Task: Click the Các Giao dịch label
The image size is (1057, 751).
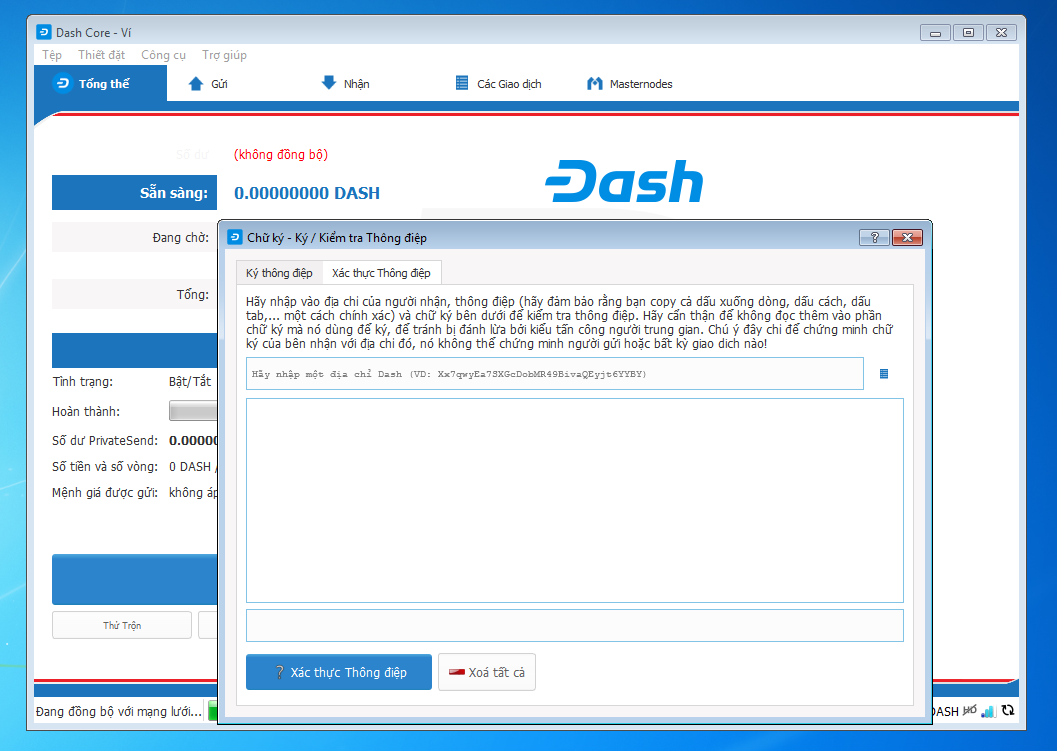Action: 509,84
